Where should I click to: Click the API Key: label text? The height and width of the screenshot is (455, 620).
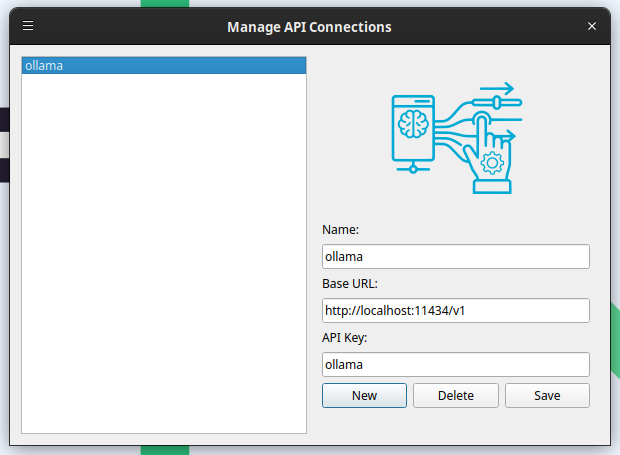[344, 338]
